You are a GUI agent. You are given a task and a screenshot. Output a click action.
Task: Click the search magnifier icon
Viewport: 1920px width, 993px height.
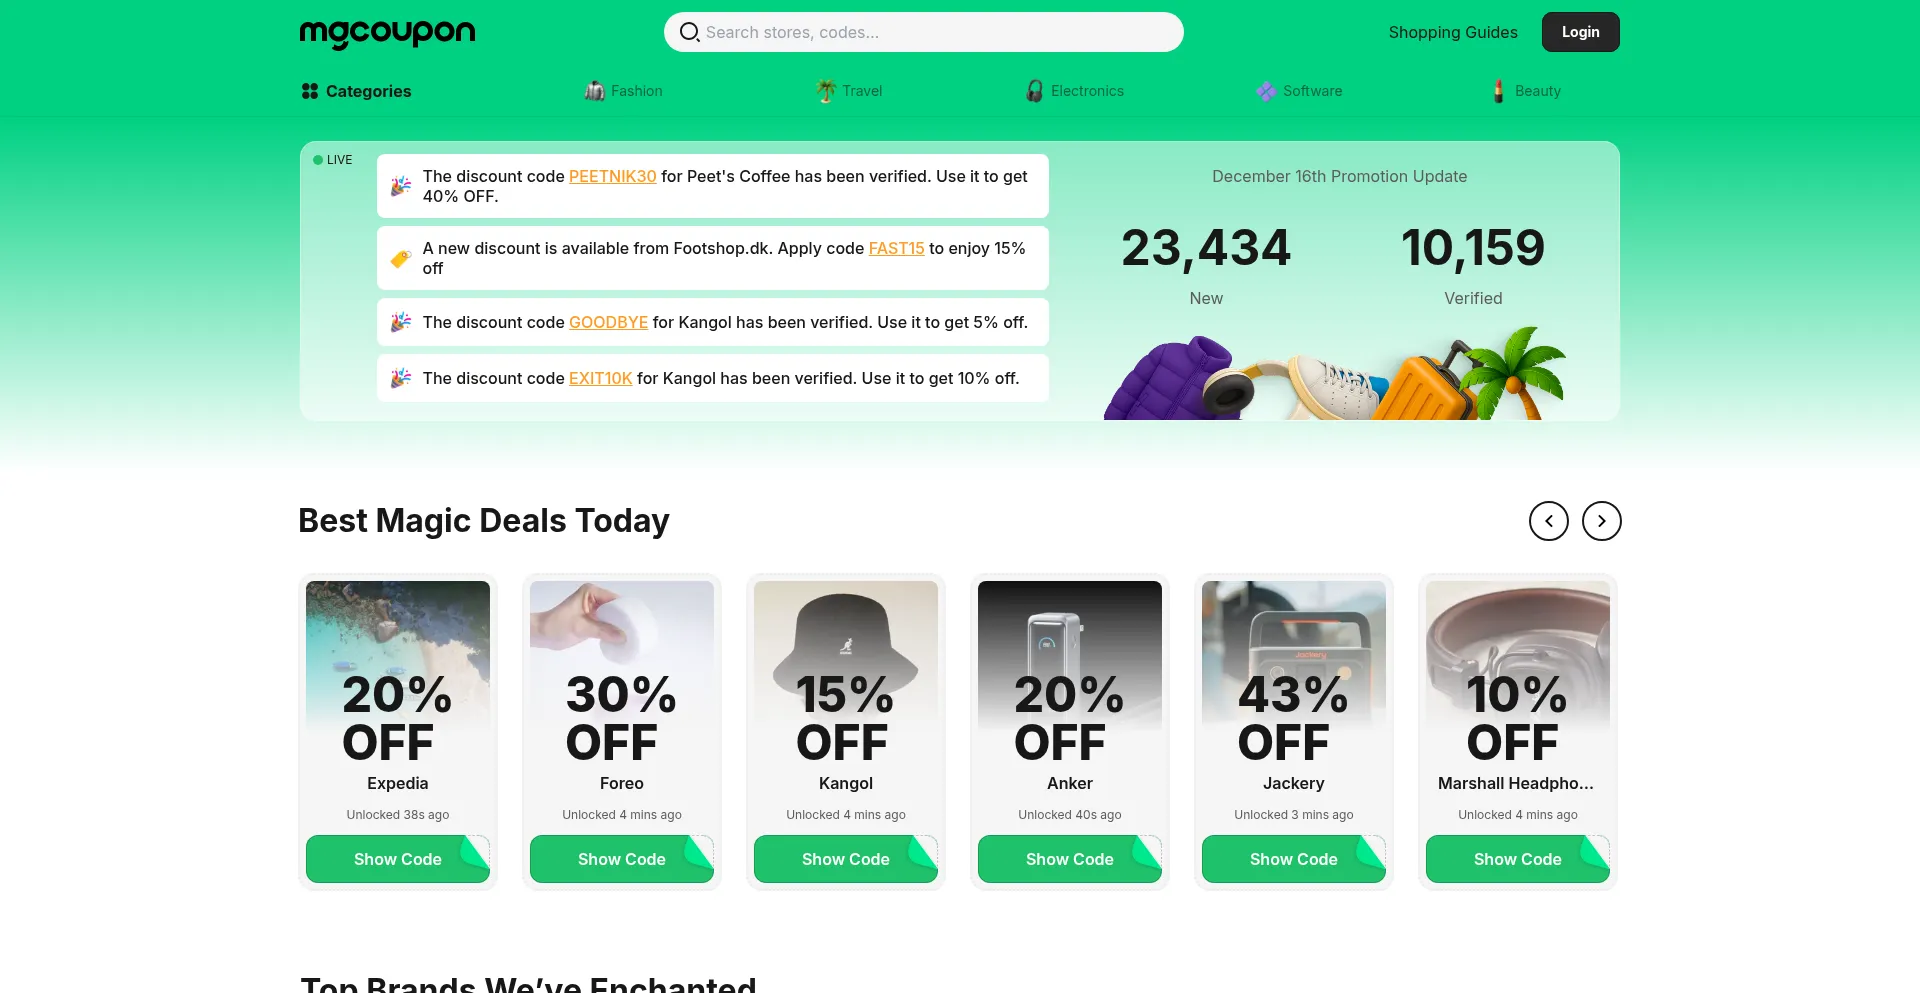[x=689, y=32]
